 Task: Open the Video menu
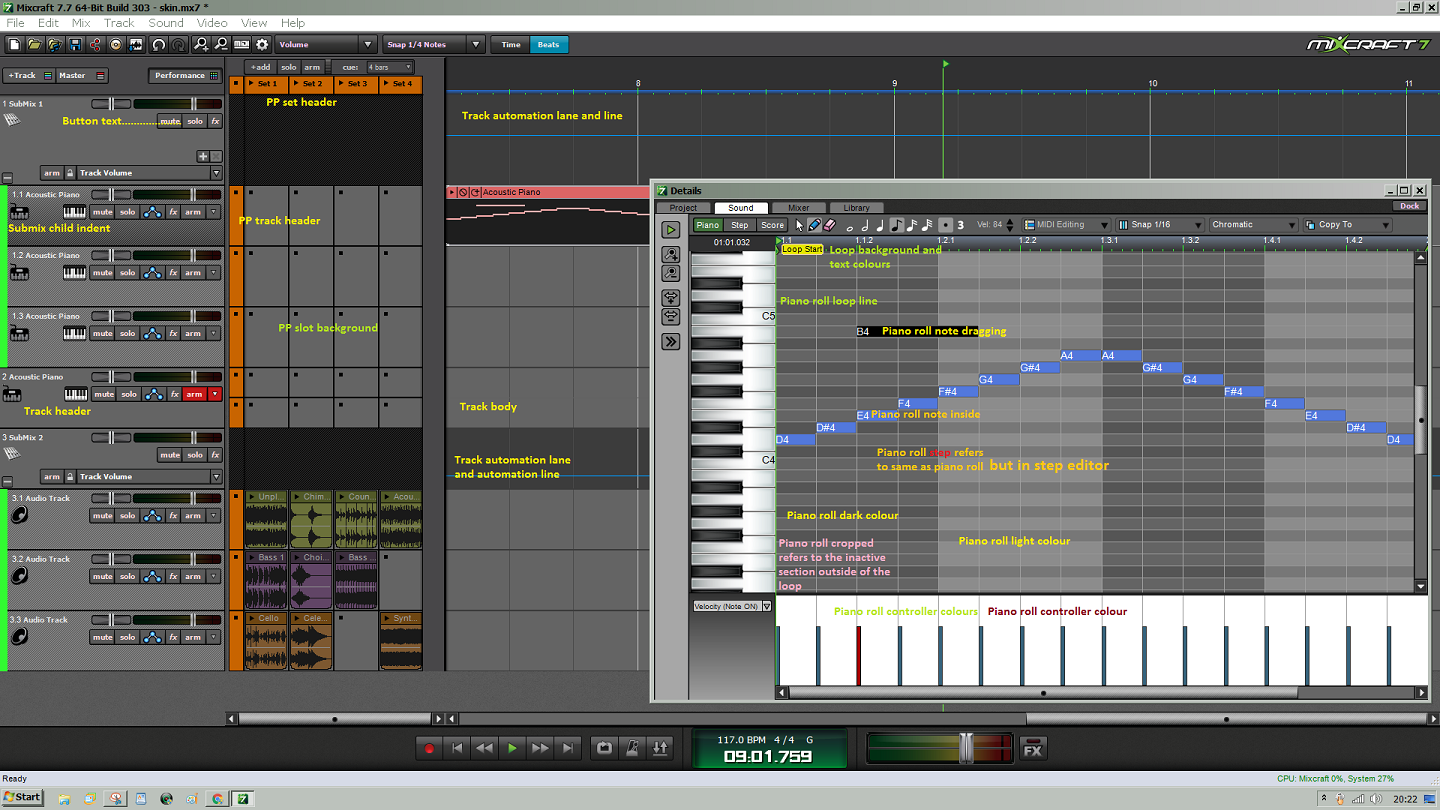[212, 22]
